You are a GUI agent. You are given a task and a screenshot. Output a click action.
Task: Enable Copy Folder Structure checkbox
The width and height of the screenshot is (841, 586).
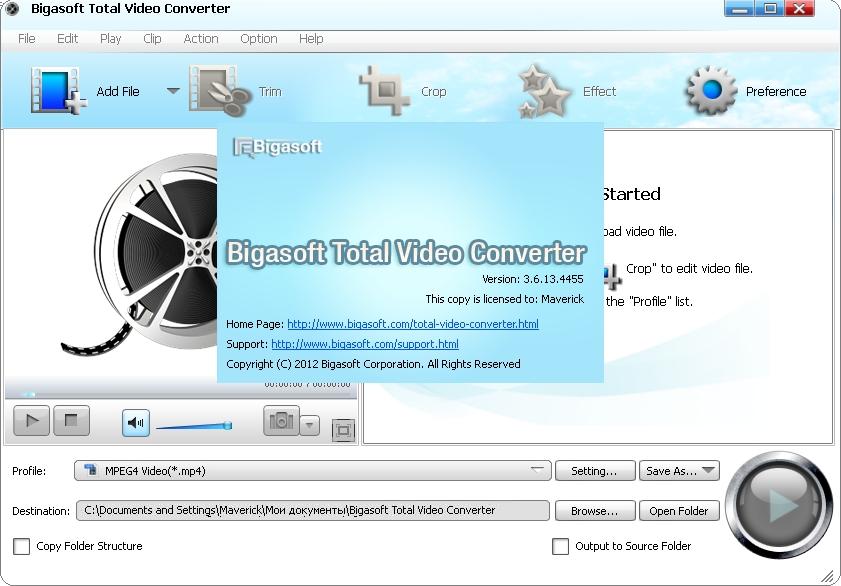21,546
